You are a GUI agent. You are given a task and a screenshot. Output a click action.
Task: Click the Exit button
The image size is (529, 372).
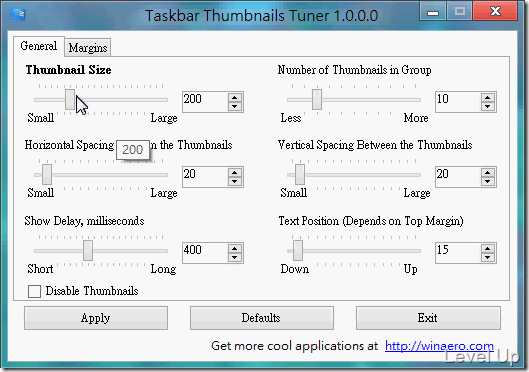(x=428, y=318)
